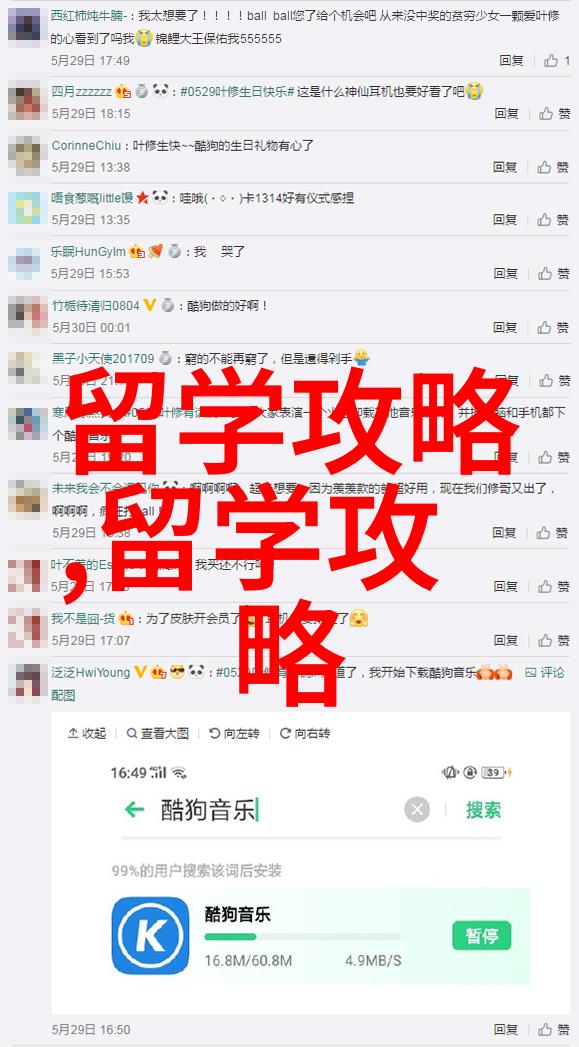Click the thumbs-up icon on CorinneChiu's comment
Screen dimensions: 579x1047
click(545, 167)
